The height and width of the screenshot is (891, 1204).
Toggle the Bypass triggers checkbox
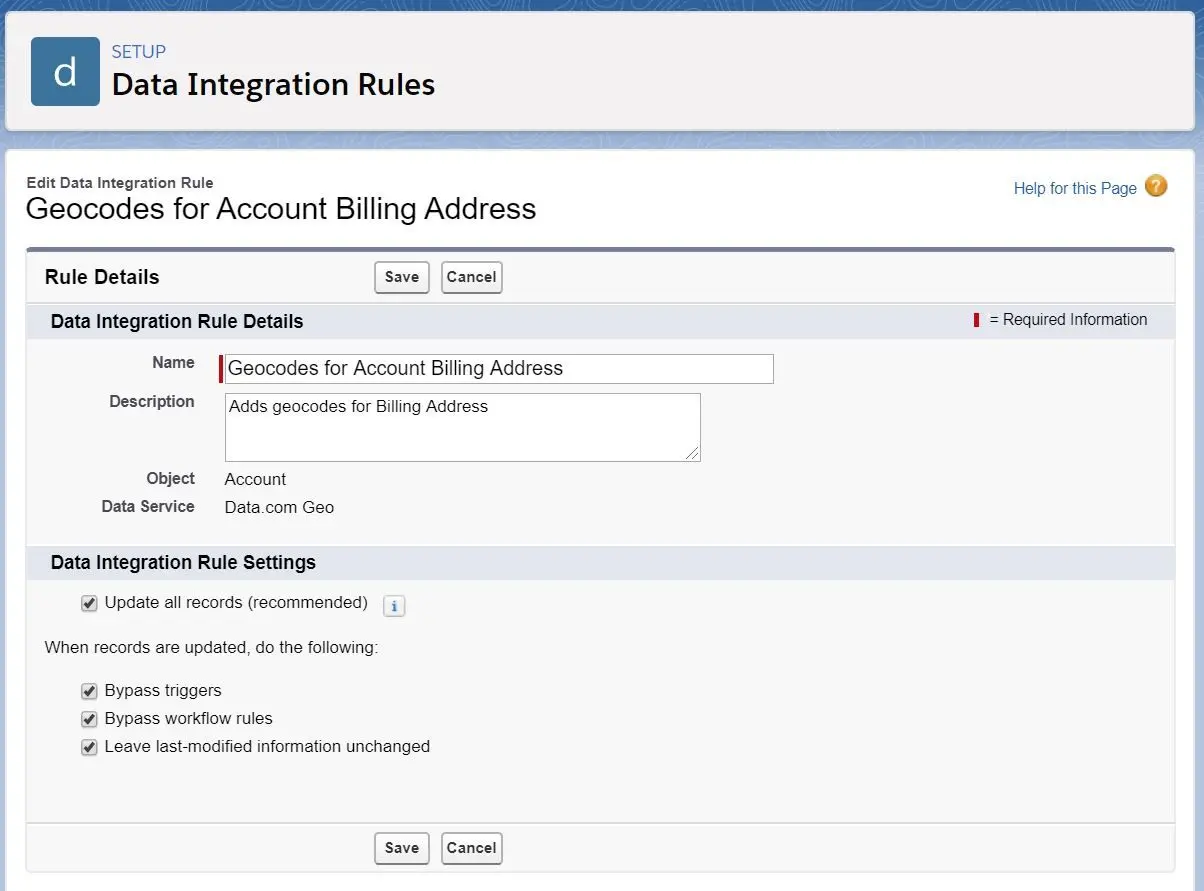(x=89, y=691)
